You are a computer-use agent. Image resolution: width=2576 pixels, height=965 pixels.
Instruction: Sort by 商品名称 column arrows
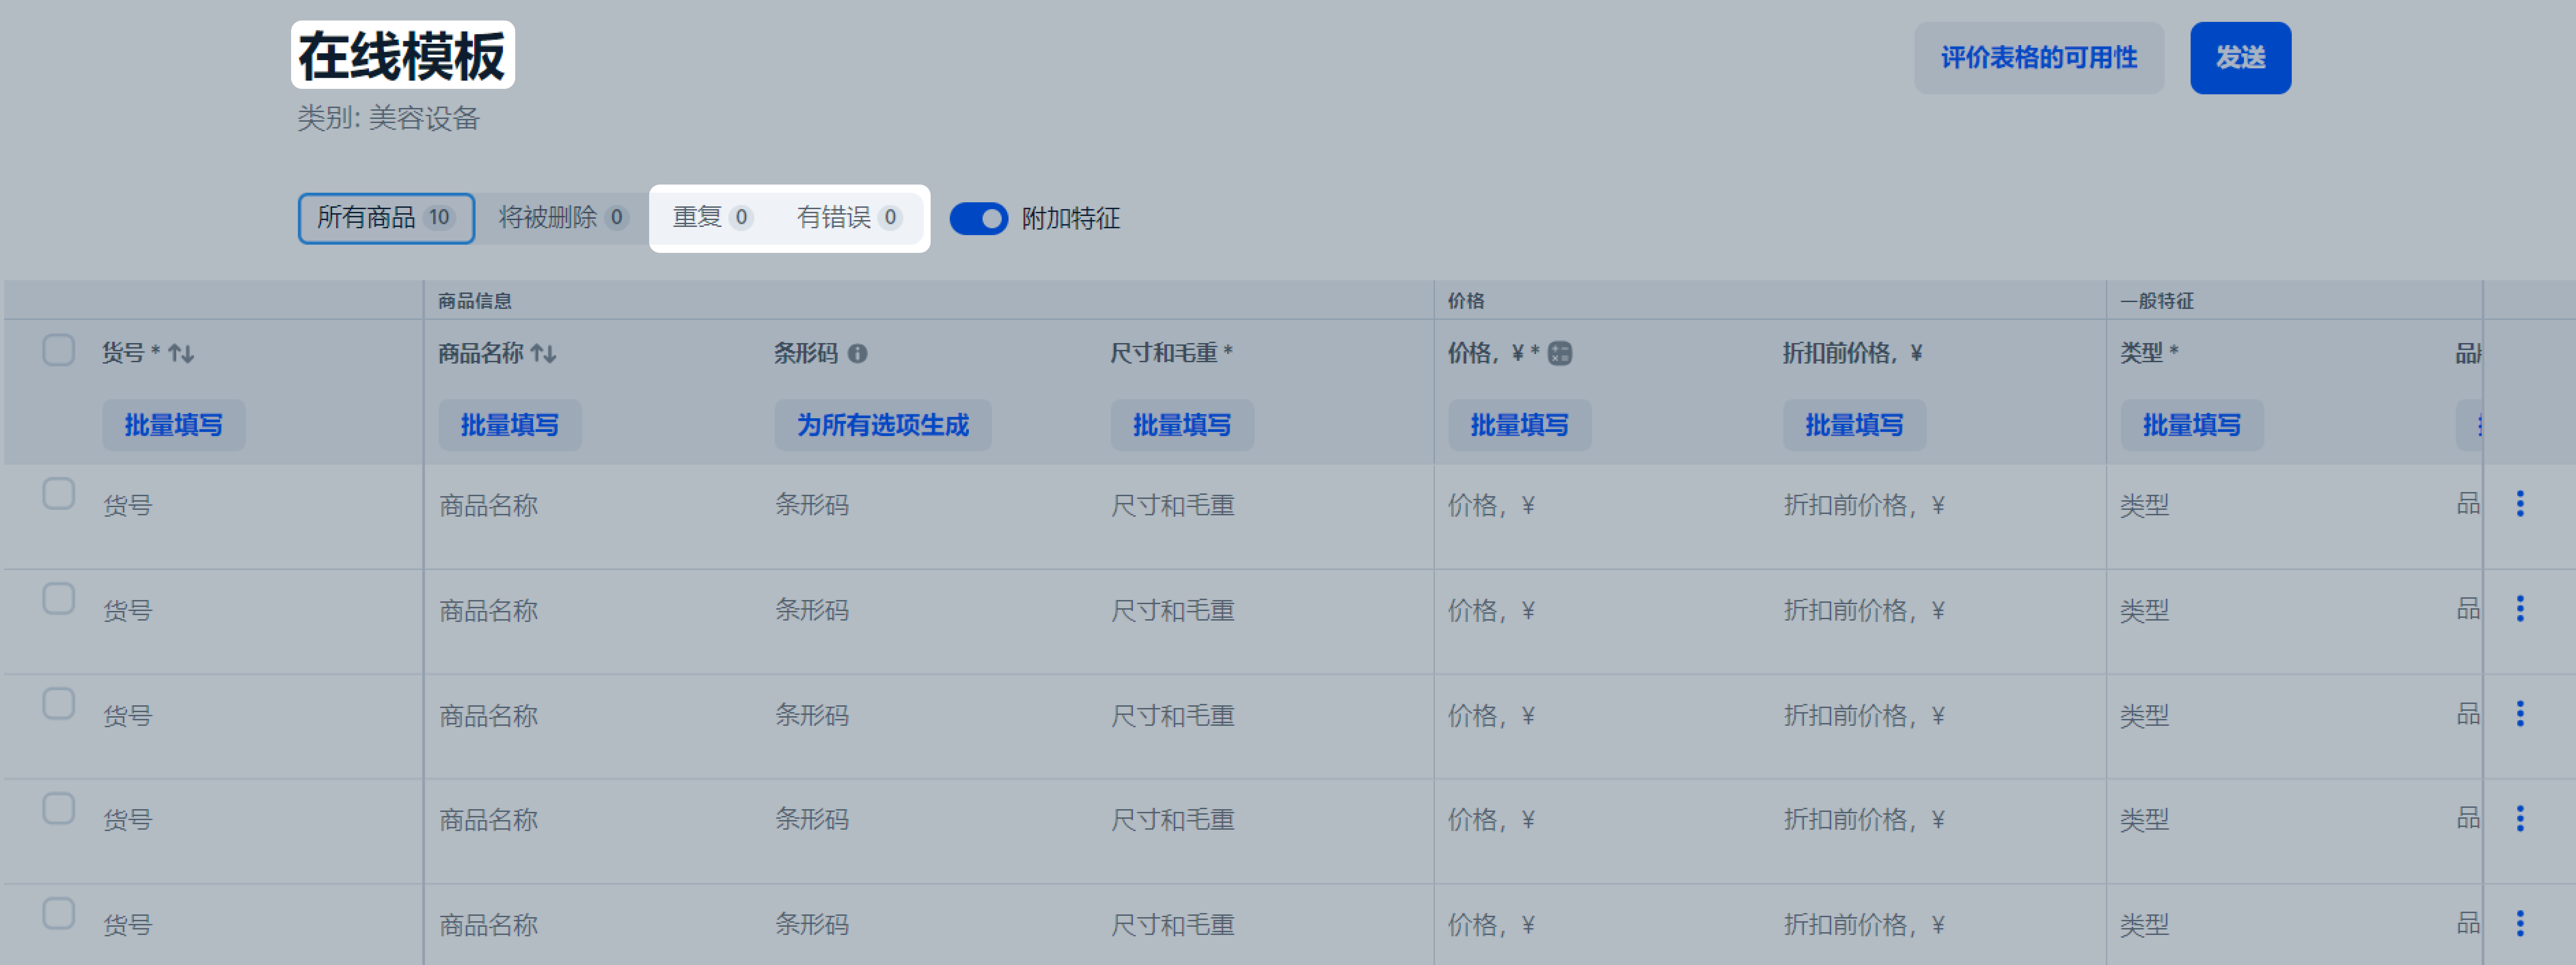pyautogui.click(x=543, y=353)
